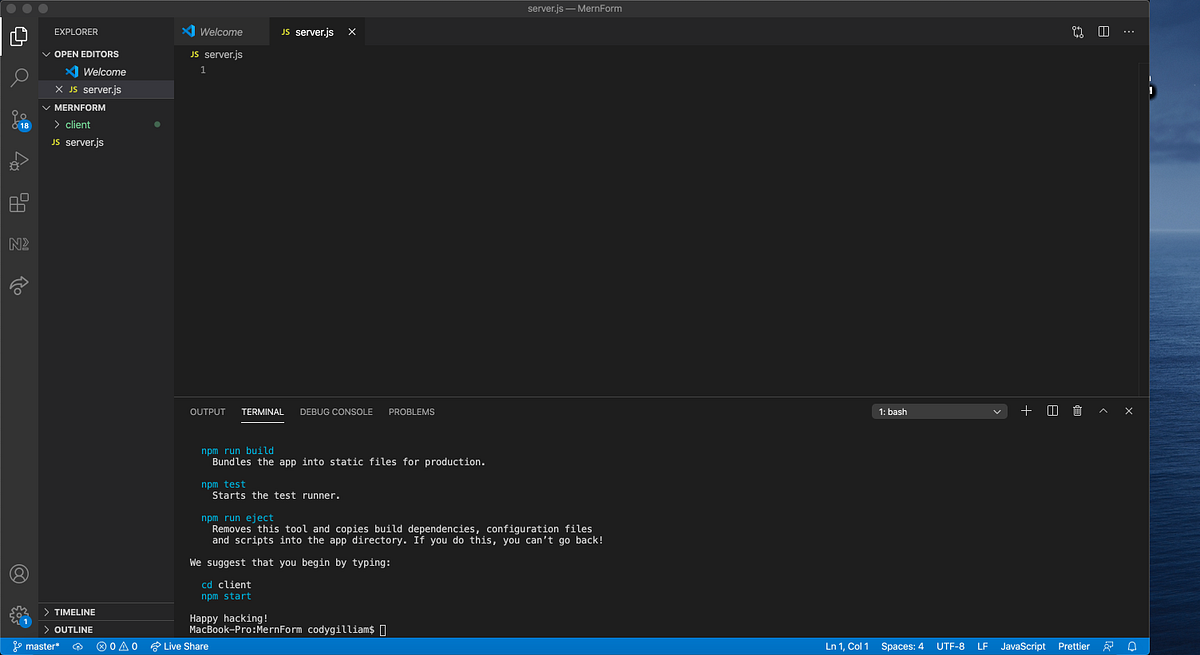Click the Open Changes compare icon

click(x=1077, y=32)
